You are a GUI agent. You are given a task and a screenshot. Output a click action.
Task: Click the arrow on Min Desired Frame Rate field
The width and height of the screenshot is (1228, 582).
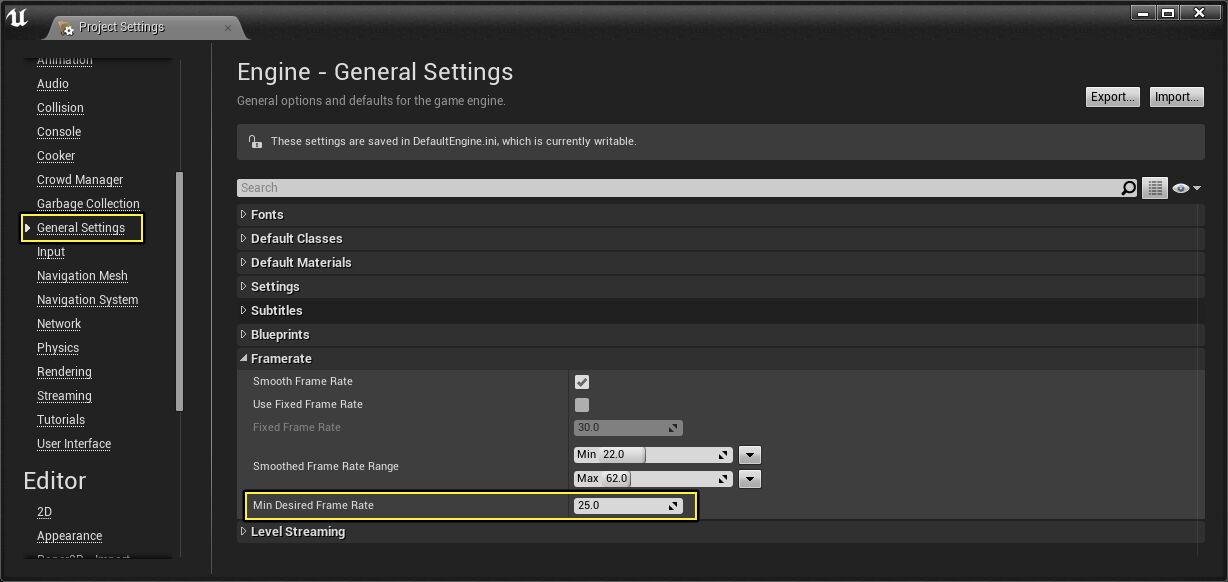tap(673, 506)
